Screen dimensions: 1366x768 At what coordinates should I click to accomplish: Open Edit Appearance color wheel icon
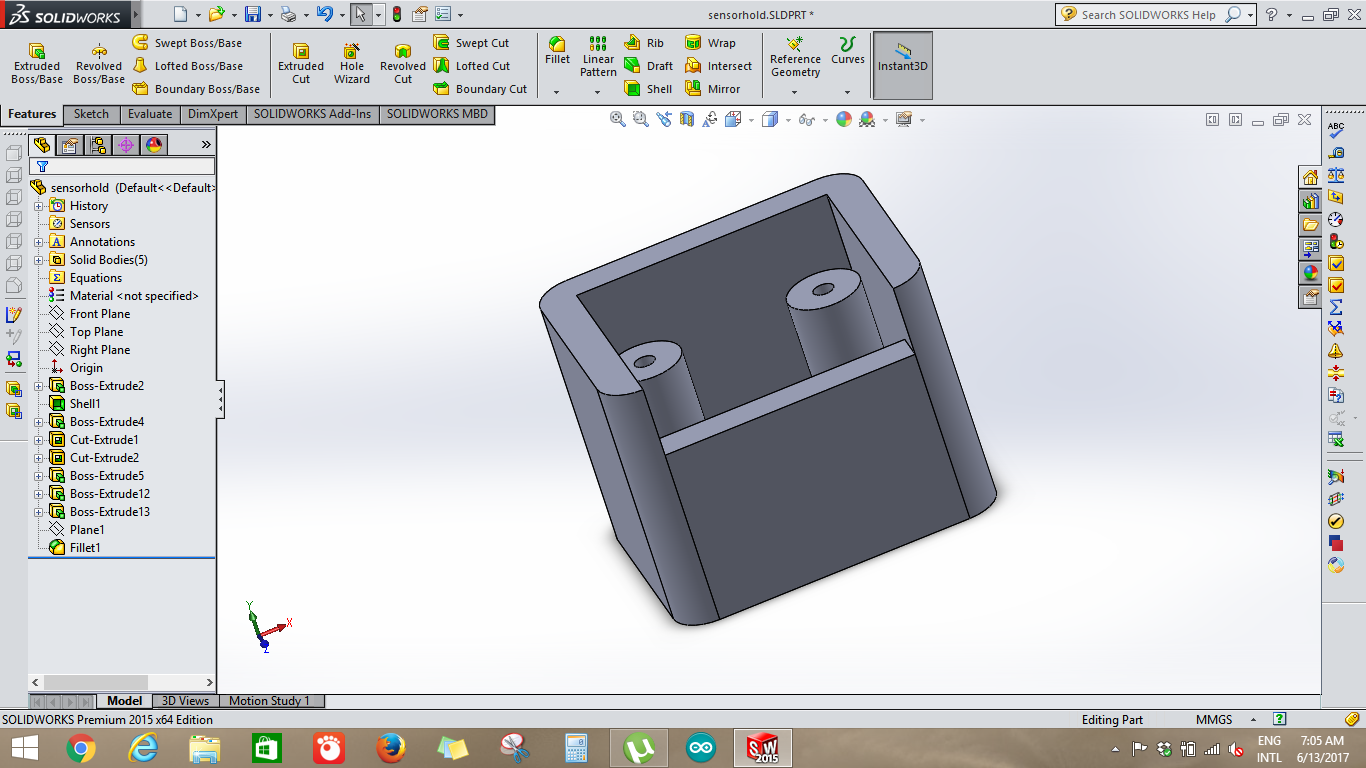tap(844, 119)
